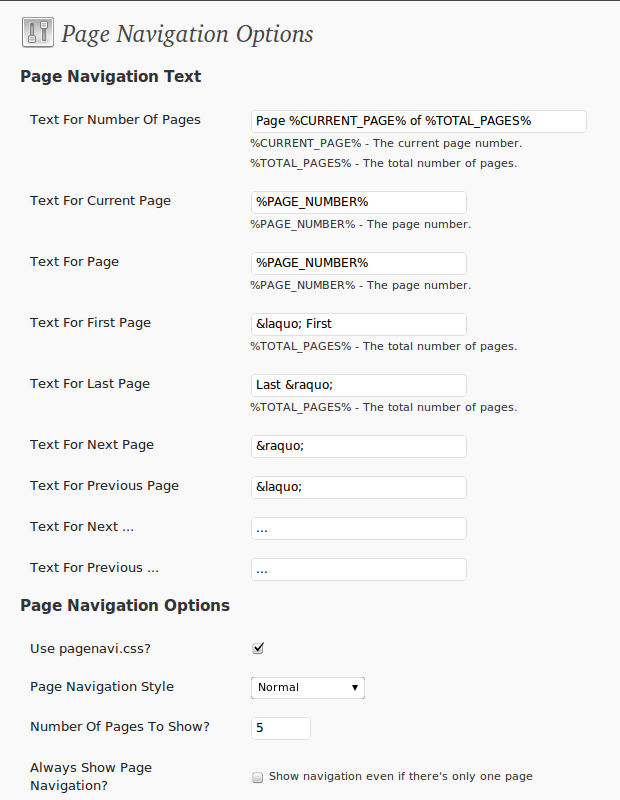Click the 'Page Navigation Style' label
Image resolution: width=620 pixels, height=800 pixels.
[102, 687]
